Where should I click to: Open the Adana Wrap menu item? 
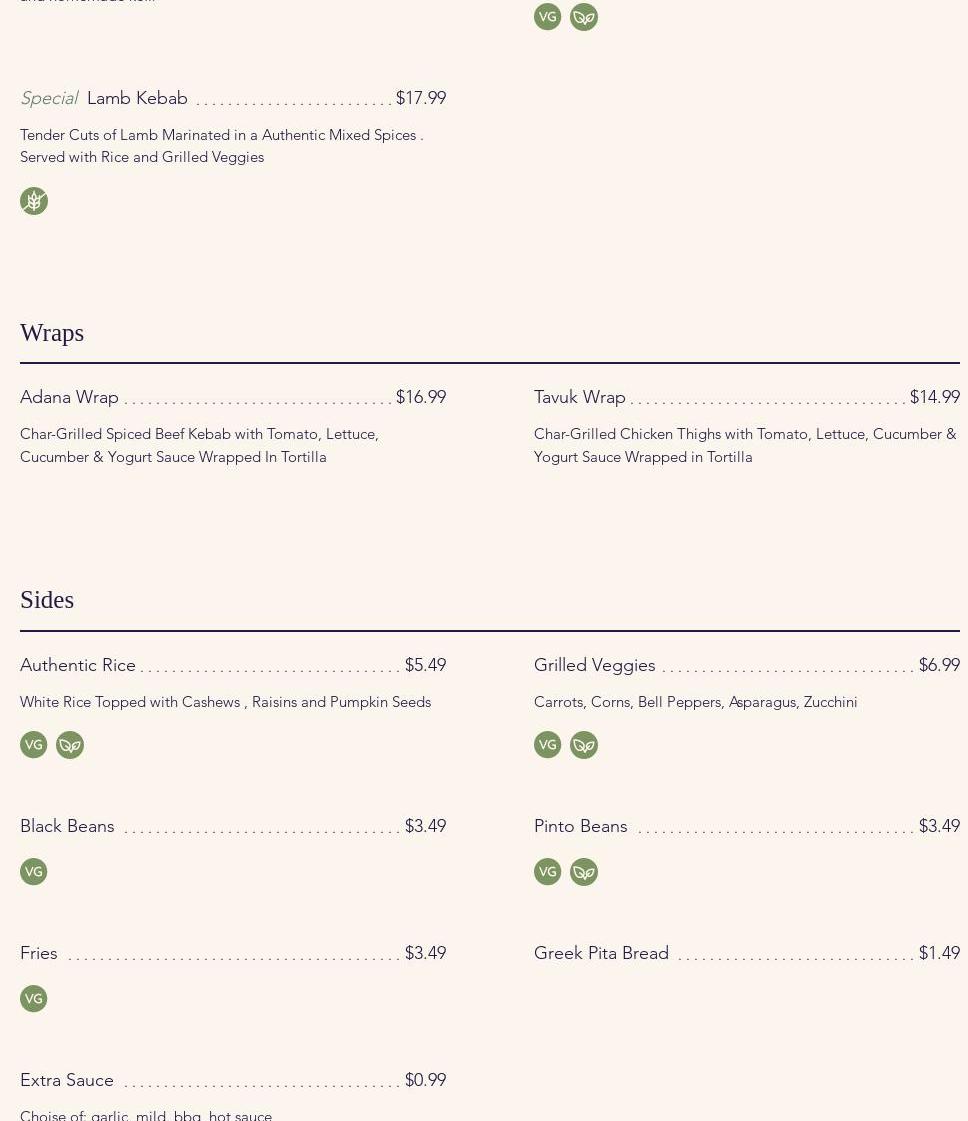click(70, 397)
